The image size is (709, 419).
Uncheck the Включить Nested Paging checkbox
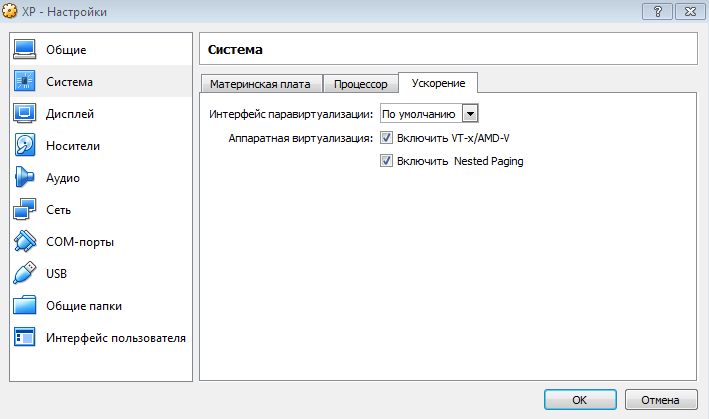coord(387,160)
